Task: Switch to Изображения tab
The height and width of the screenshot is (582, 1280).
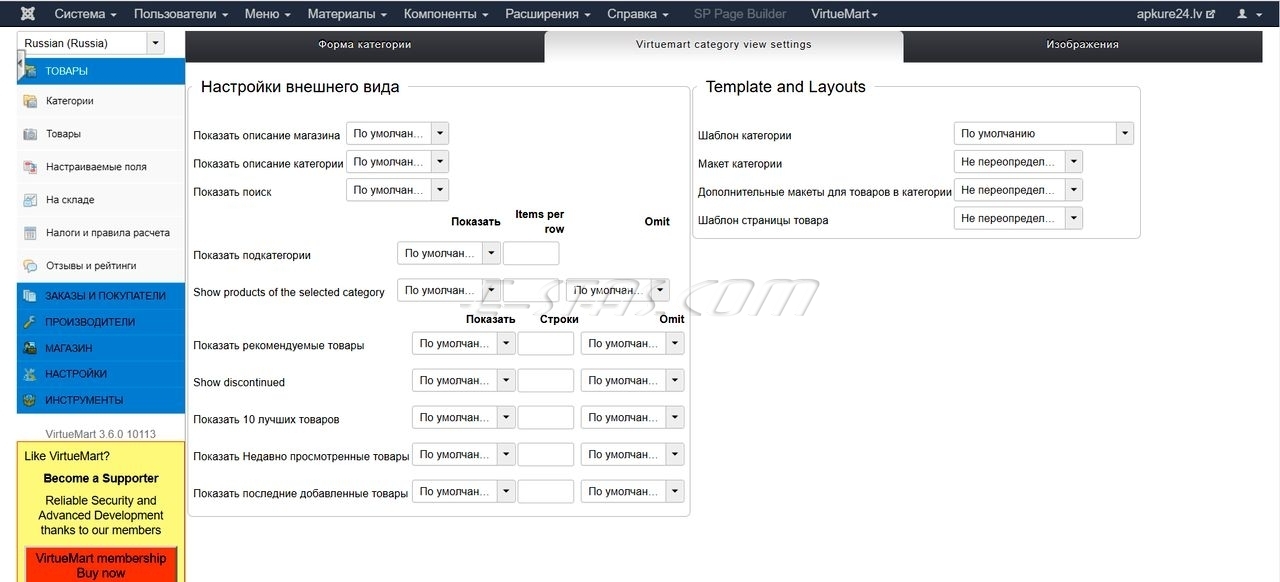Action: pyautogui.click(x=1083, y=45)
